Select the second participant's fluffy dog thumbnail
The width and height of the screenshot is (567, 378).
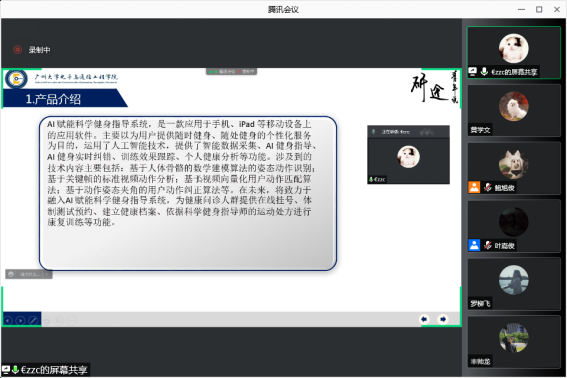tap(513, 106)
